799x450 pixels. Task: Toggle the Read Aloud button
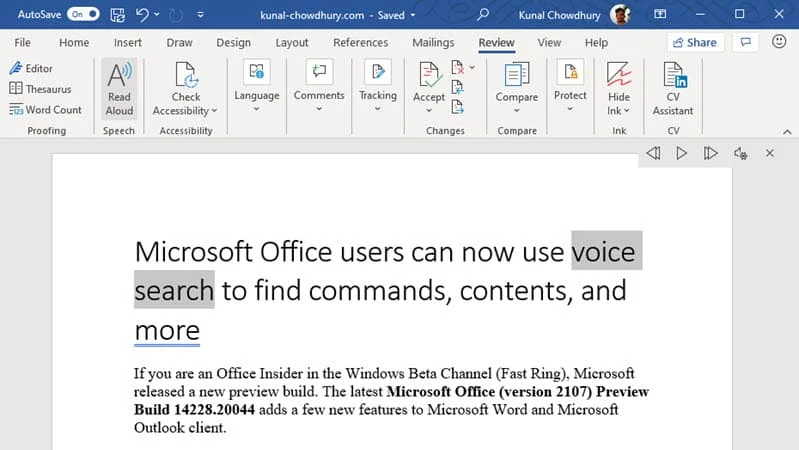pos(119,89)
